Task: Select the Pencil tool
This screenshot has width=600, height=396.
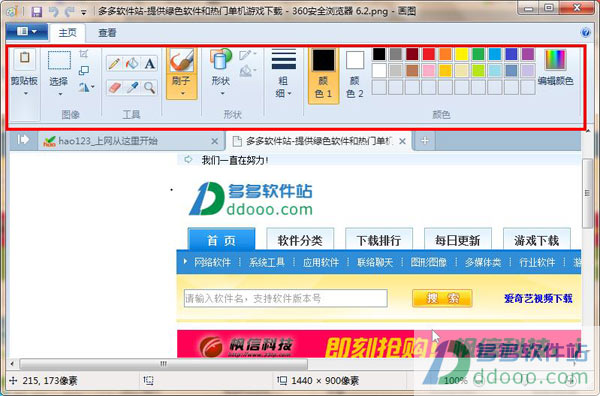Action: [x=114, y=63]
